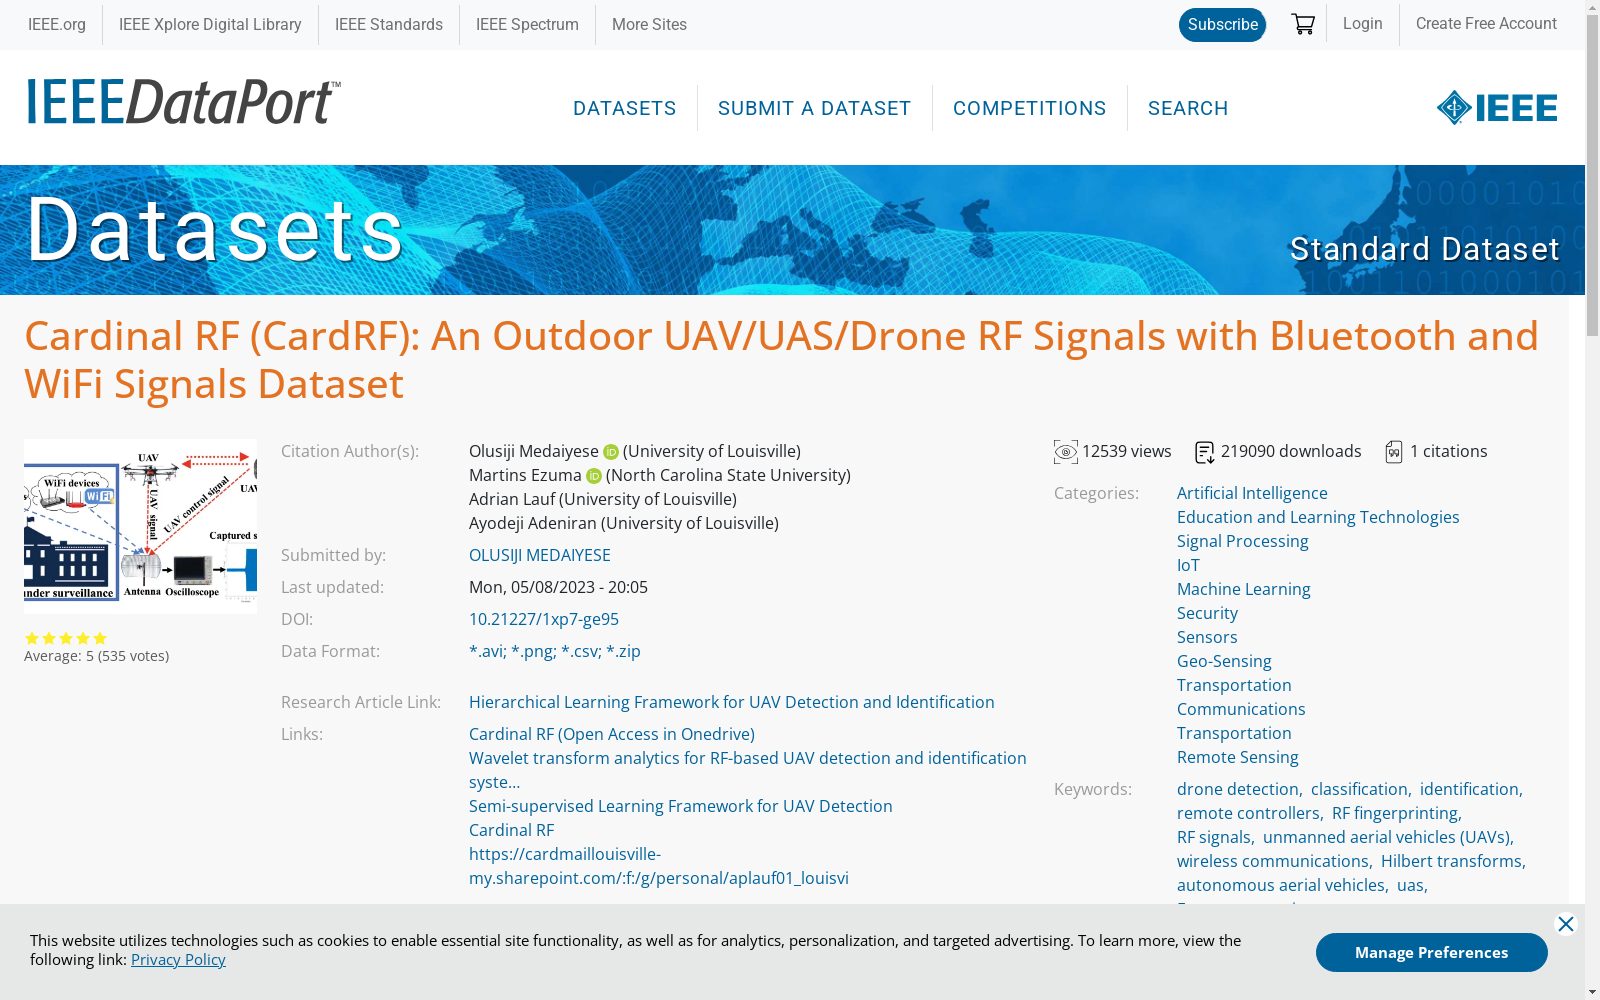Open the DATASETS menu
This screenshot has height=1000, width=1600.
[625, 108]
